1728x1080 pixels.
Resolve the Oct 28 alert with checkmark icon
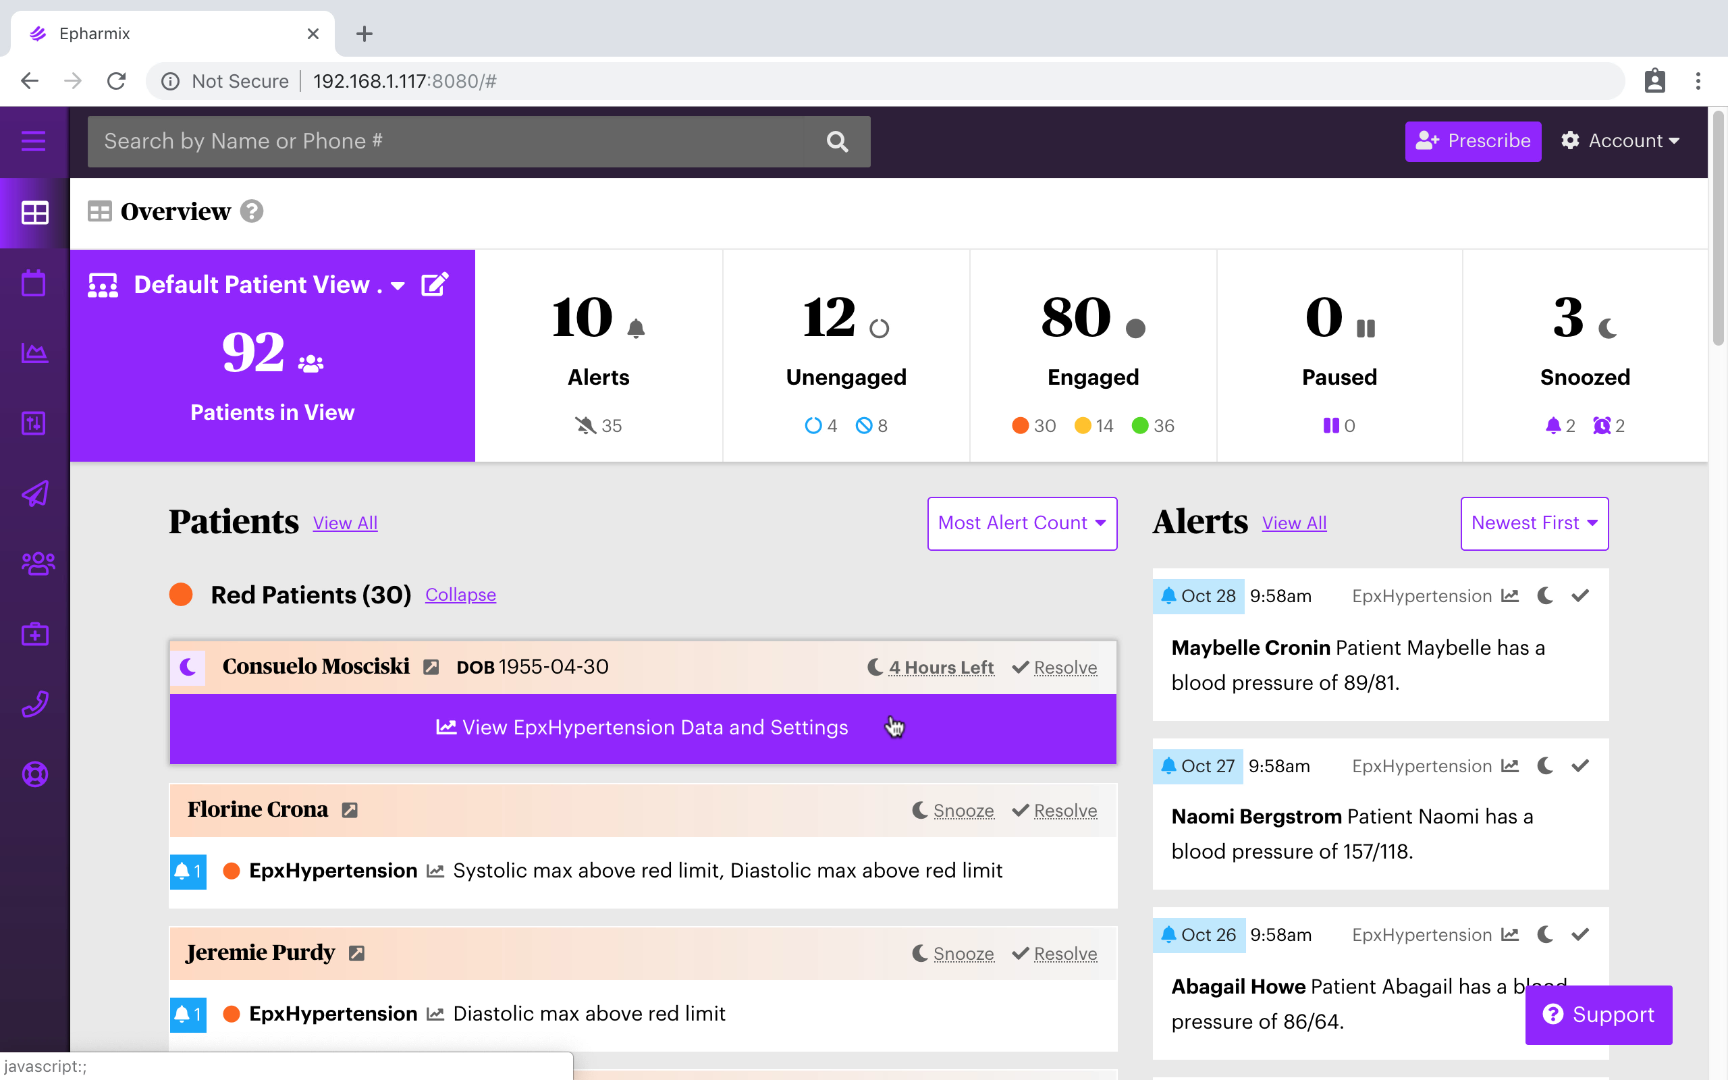point(1580,596)
